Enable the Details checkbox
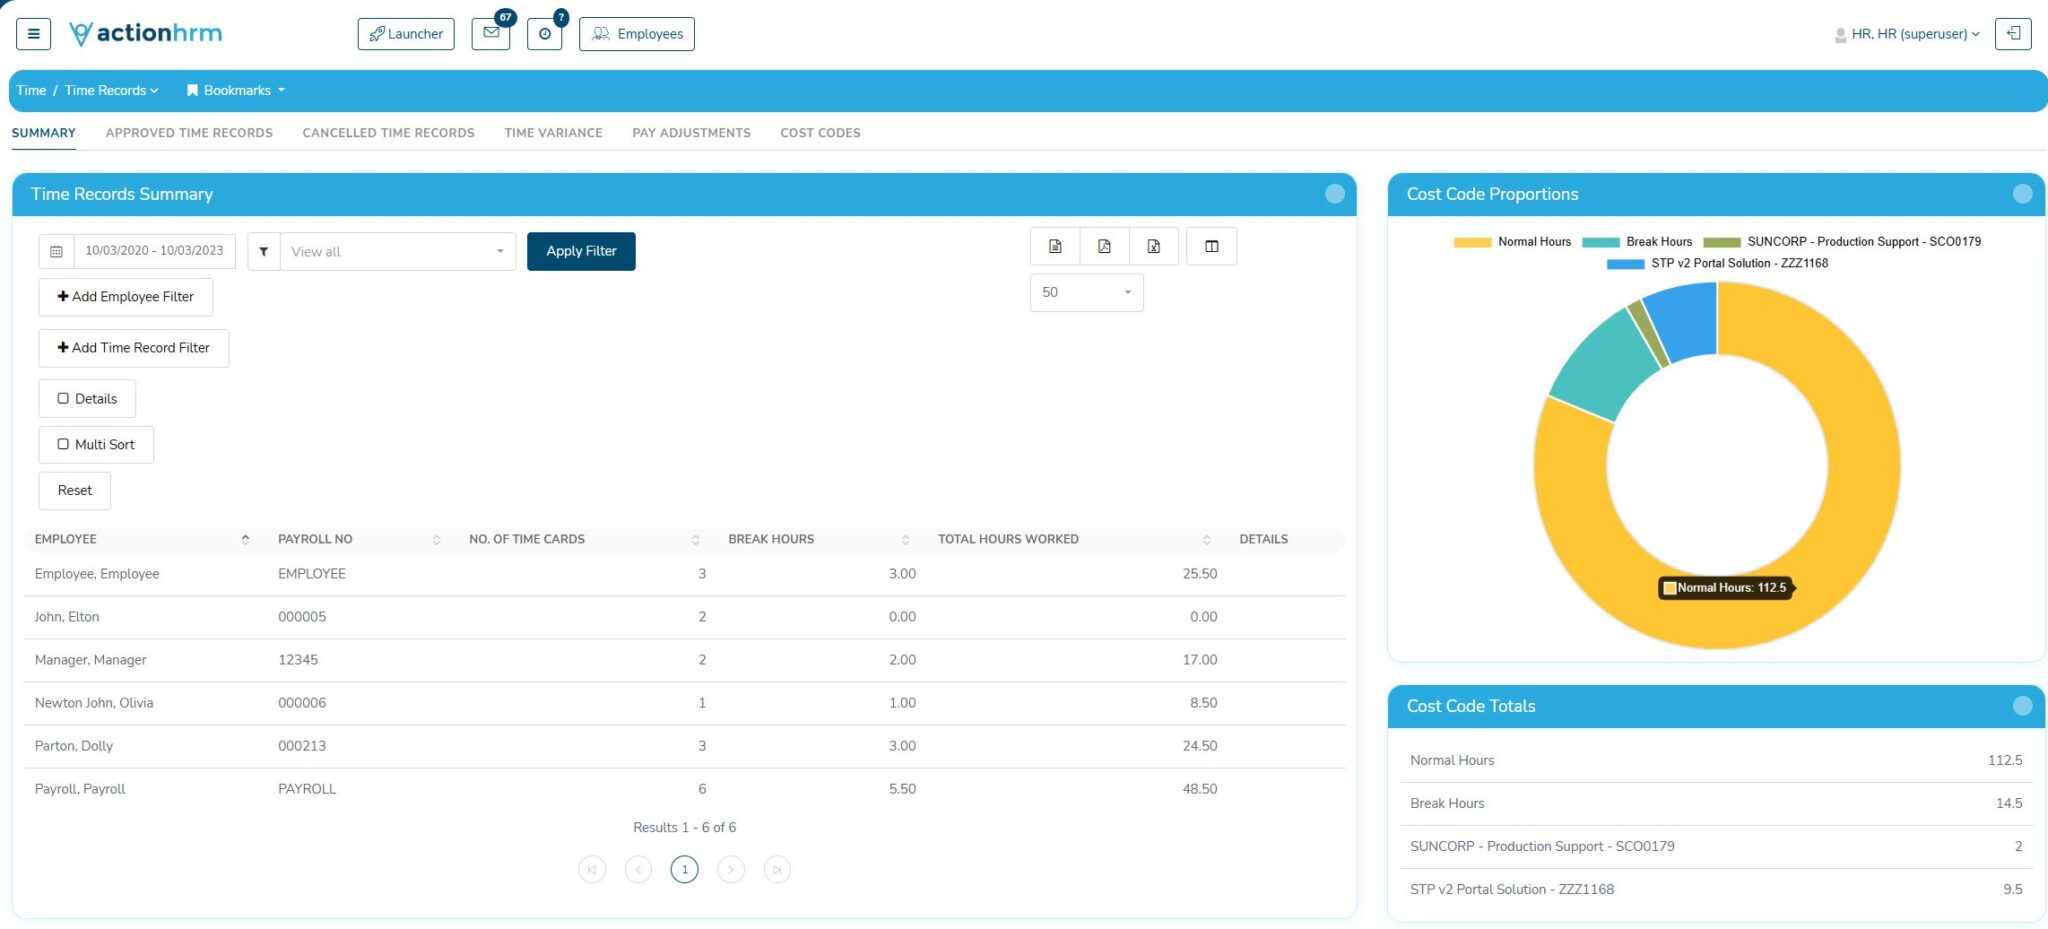The width and height of the screenshot is (2048, 929). click(x=64, y=399)
